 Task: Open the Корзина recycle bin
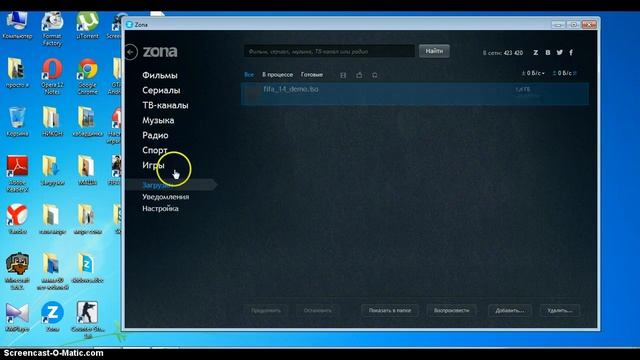[x=17, y=122]
